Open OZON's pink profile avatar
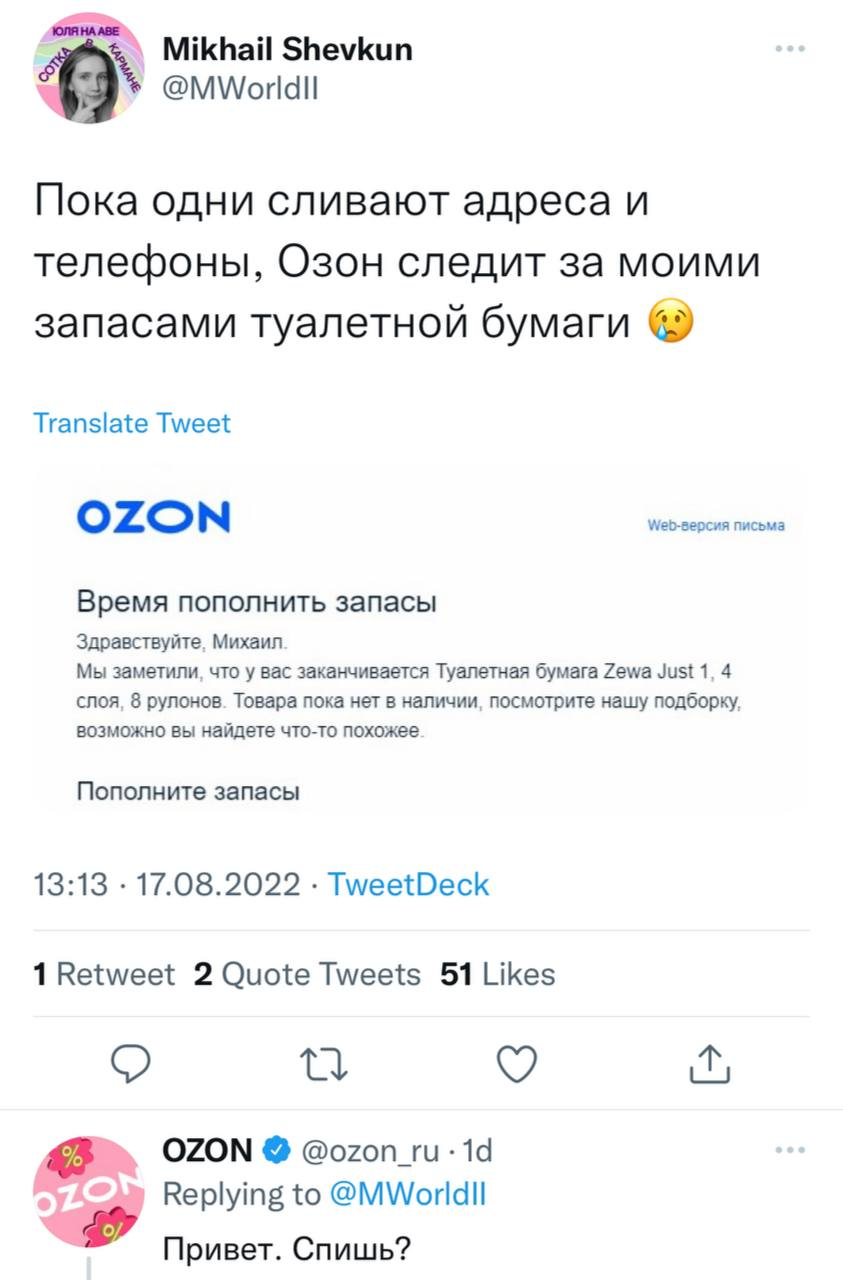This screenshot has width=843, height=1280. (89, 1190)
